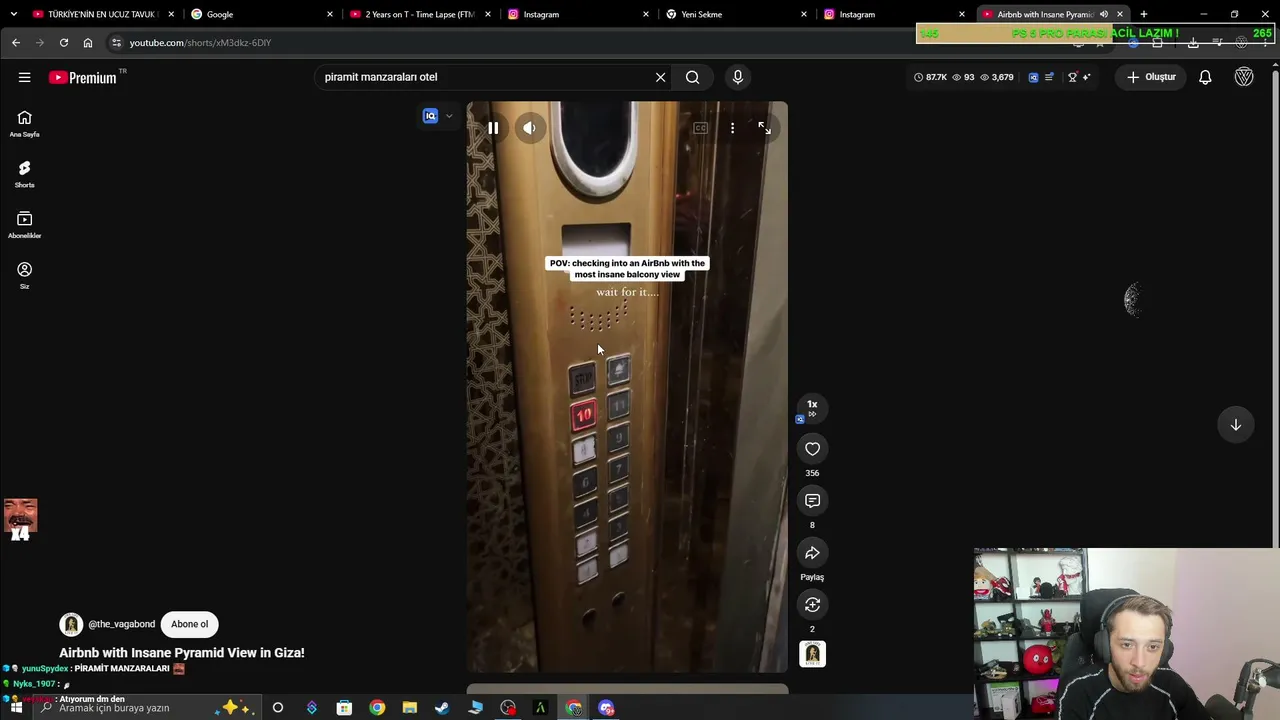
Task: Go back in browser history
Action: (16, 43)
